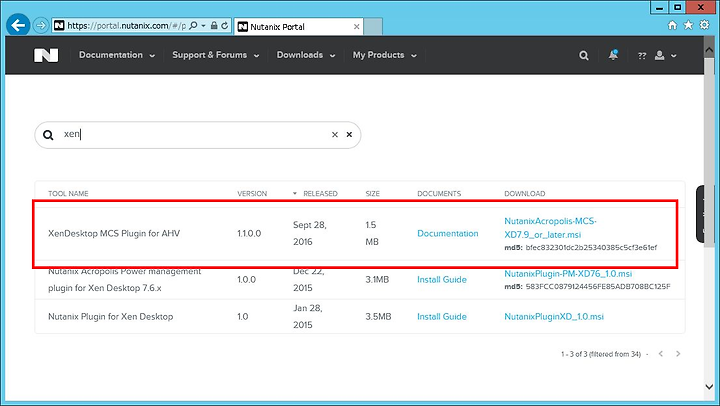Select the Nutanix Portal tab
Screen dimensions: 720x406
298,27
